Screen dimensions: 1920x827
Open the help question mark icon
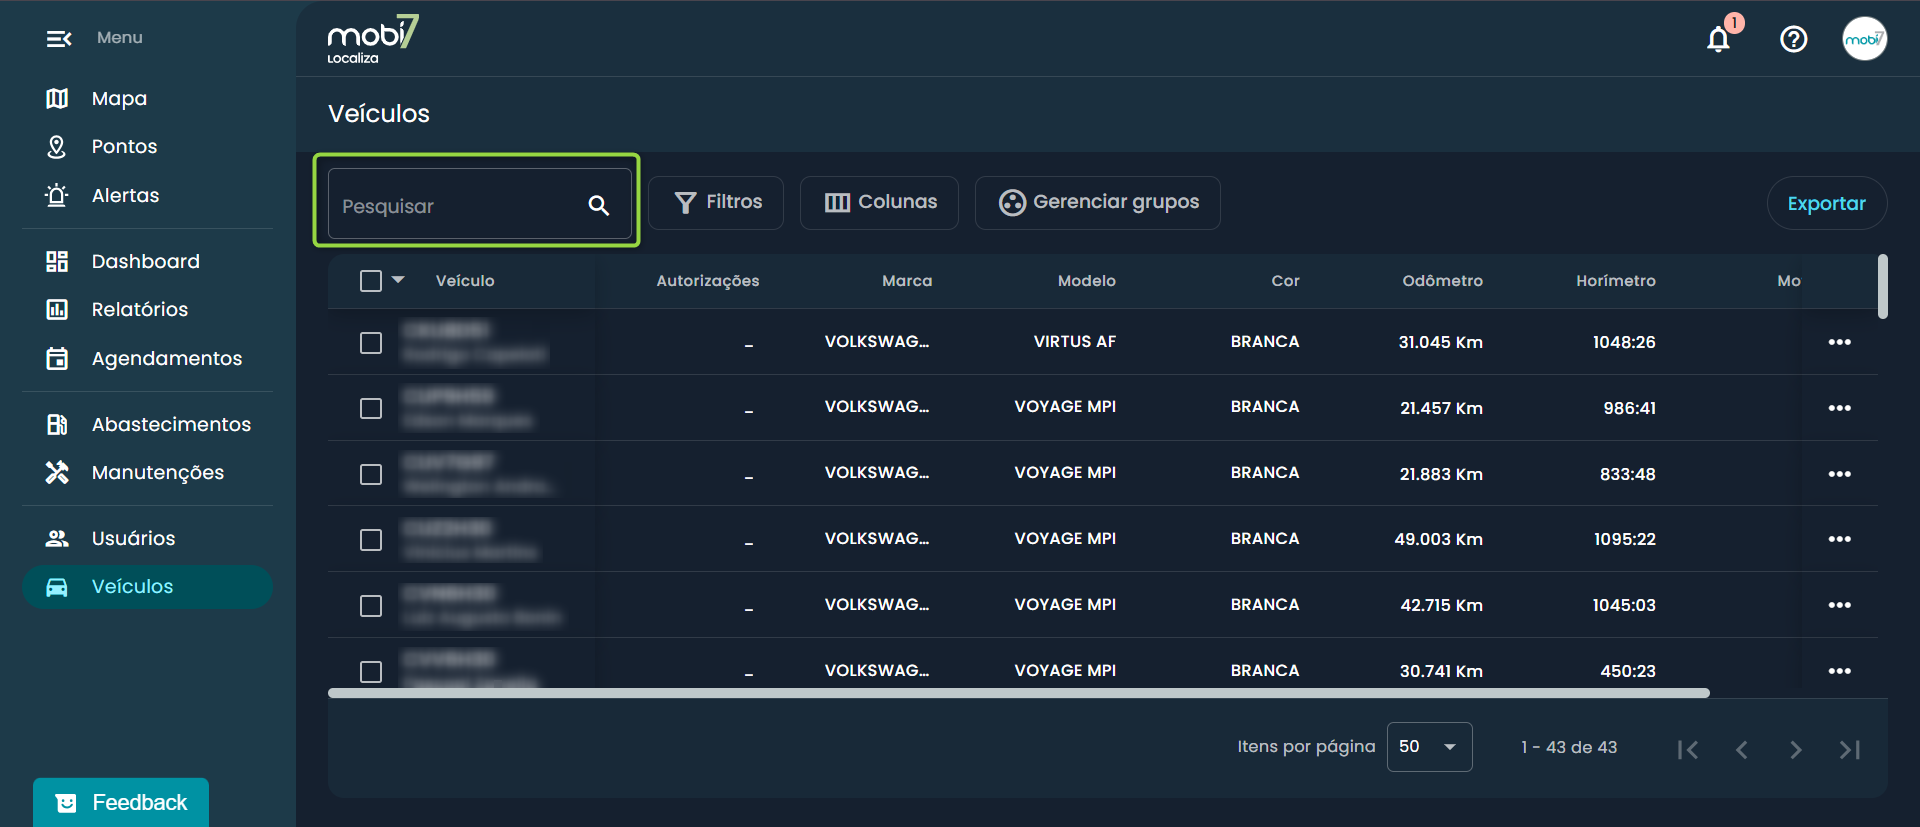pos(1793,39)
